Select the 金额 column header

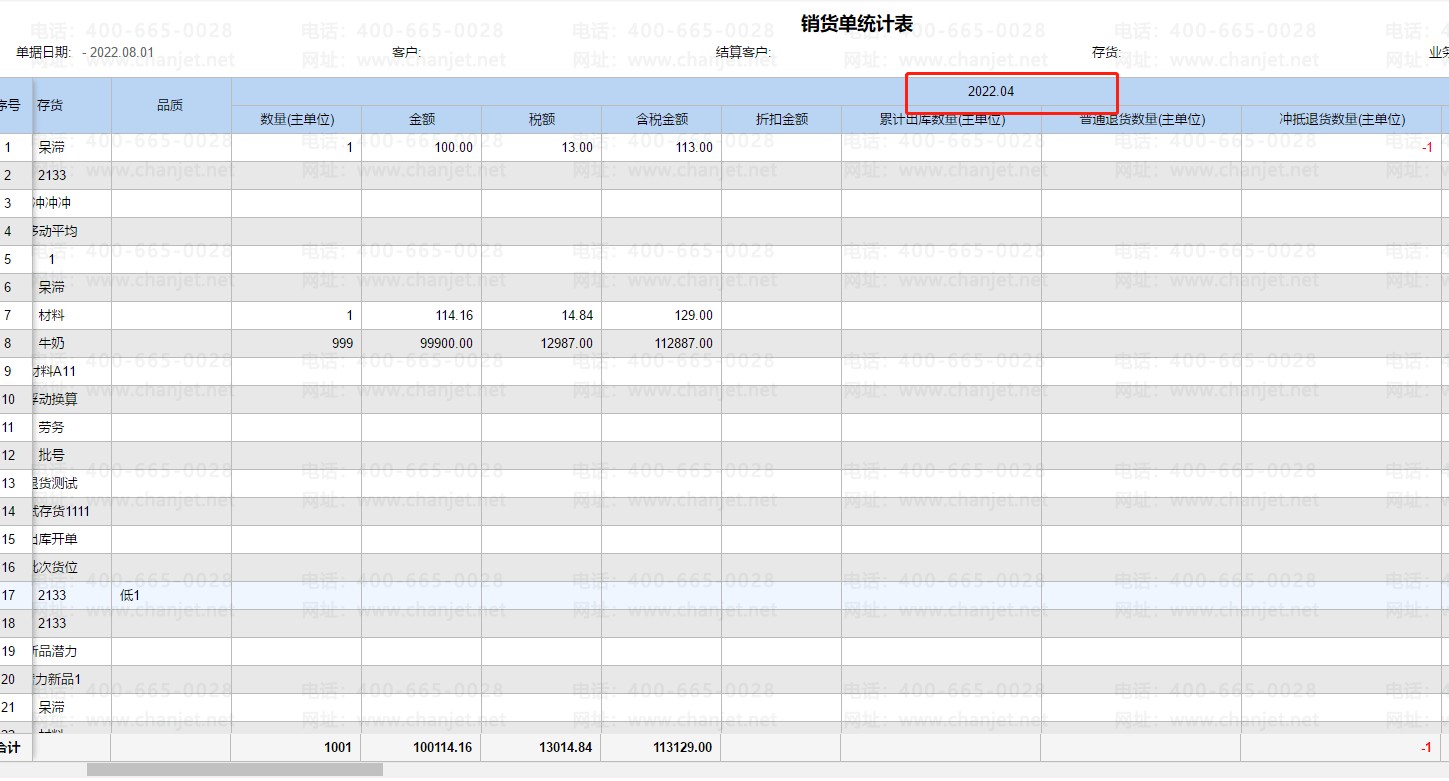pyautogui.click(x=421, y=119)
